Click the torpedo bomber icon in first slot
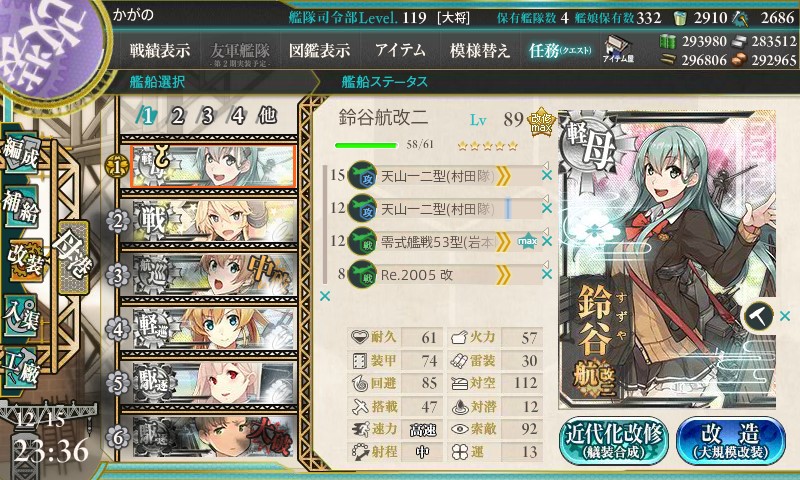This screenshot has height=480, width=800. pos(362,175)
